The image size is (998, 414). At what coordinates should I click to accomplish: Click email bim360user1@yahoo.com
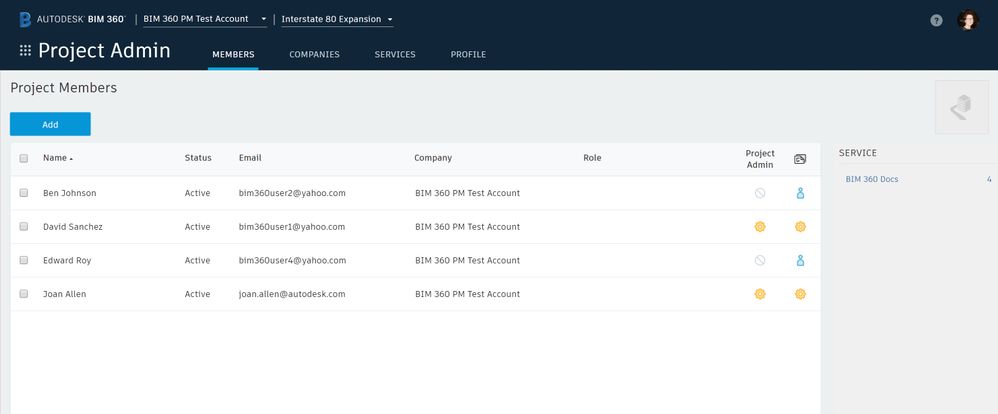(x=292, y=227)
